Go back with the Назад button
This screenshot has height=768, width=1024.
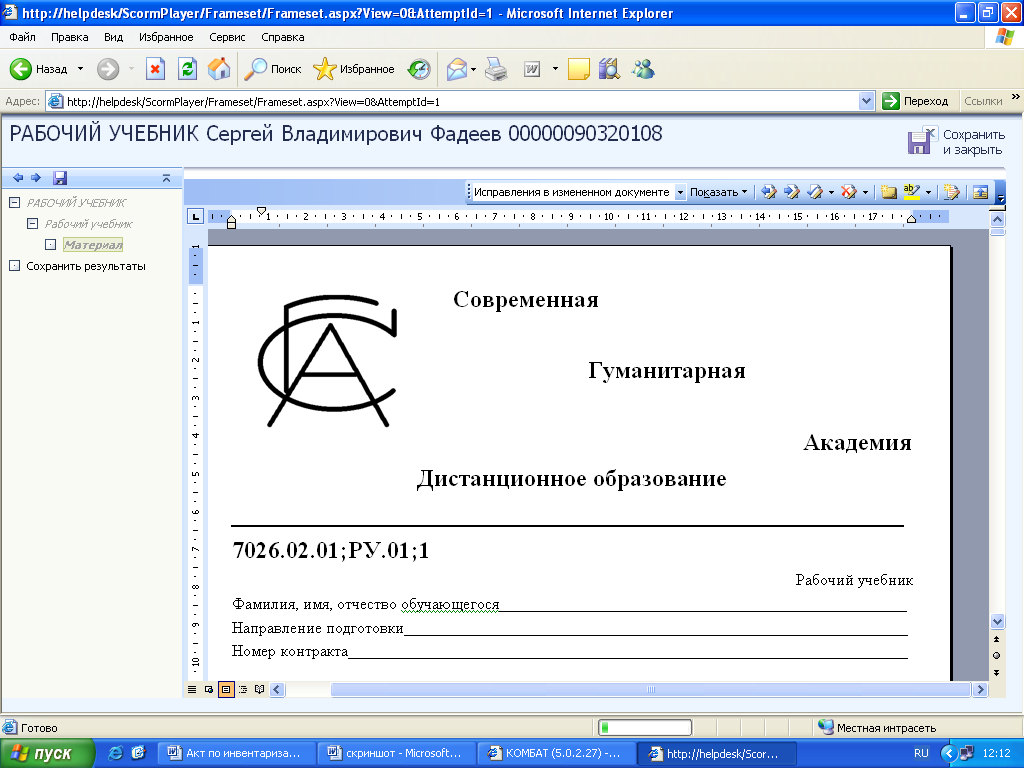click(x=39, y=69)
